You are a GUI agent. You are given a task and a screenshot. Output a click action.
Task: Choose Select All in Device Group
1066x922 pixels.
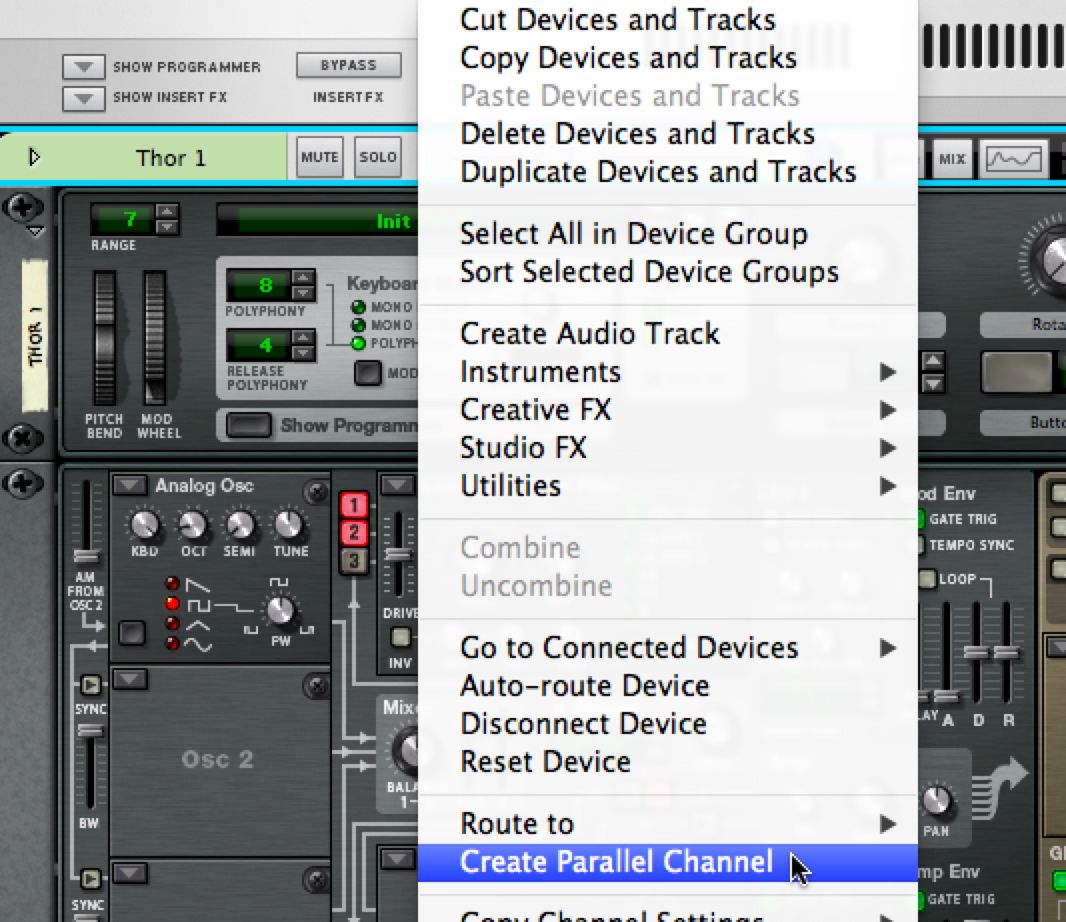point(668,234)
